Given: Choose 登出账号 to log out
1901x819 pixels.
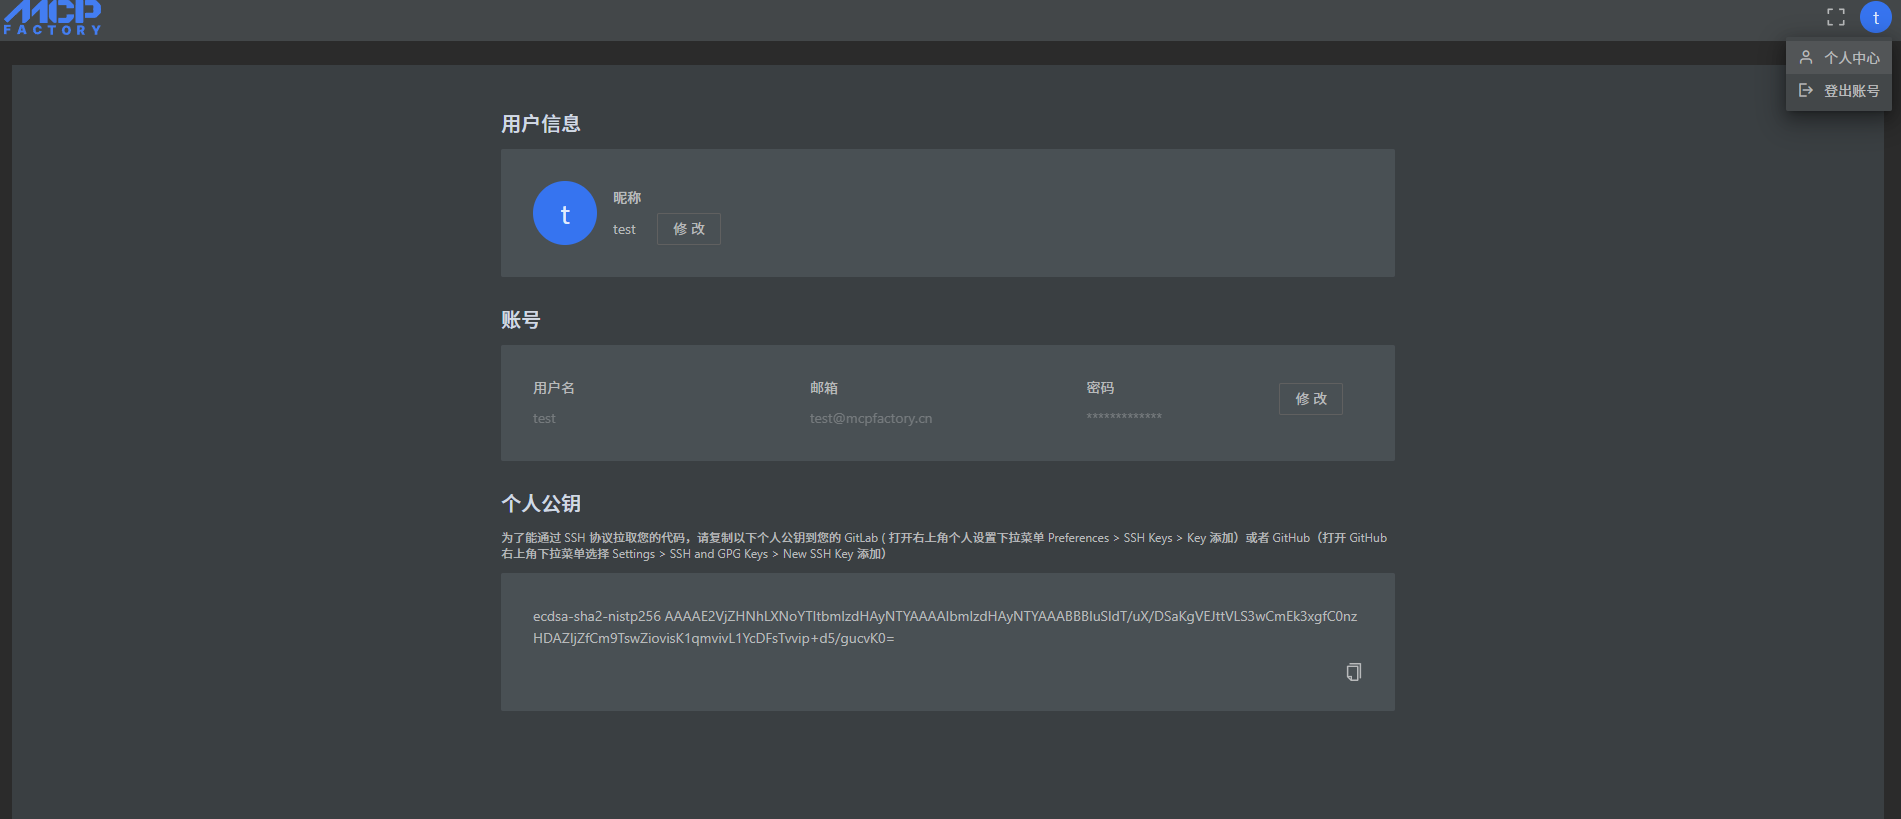Looking at the screenshot, I should (x=1851, y=91).
